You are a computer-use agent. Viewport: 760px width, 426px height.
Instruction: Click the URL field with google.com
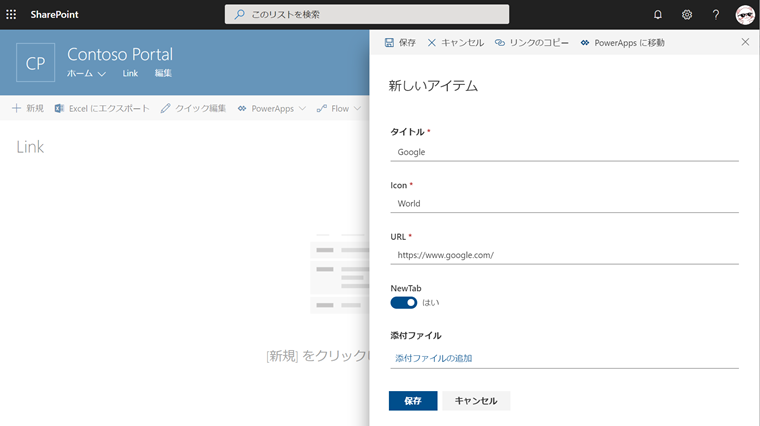[564, 255]
